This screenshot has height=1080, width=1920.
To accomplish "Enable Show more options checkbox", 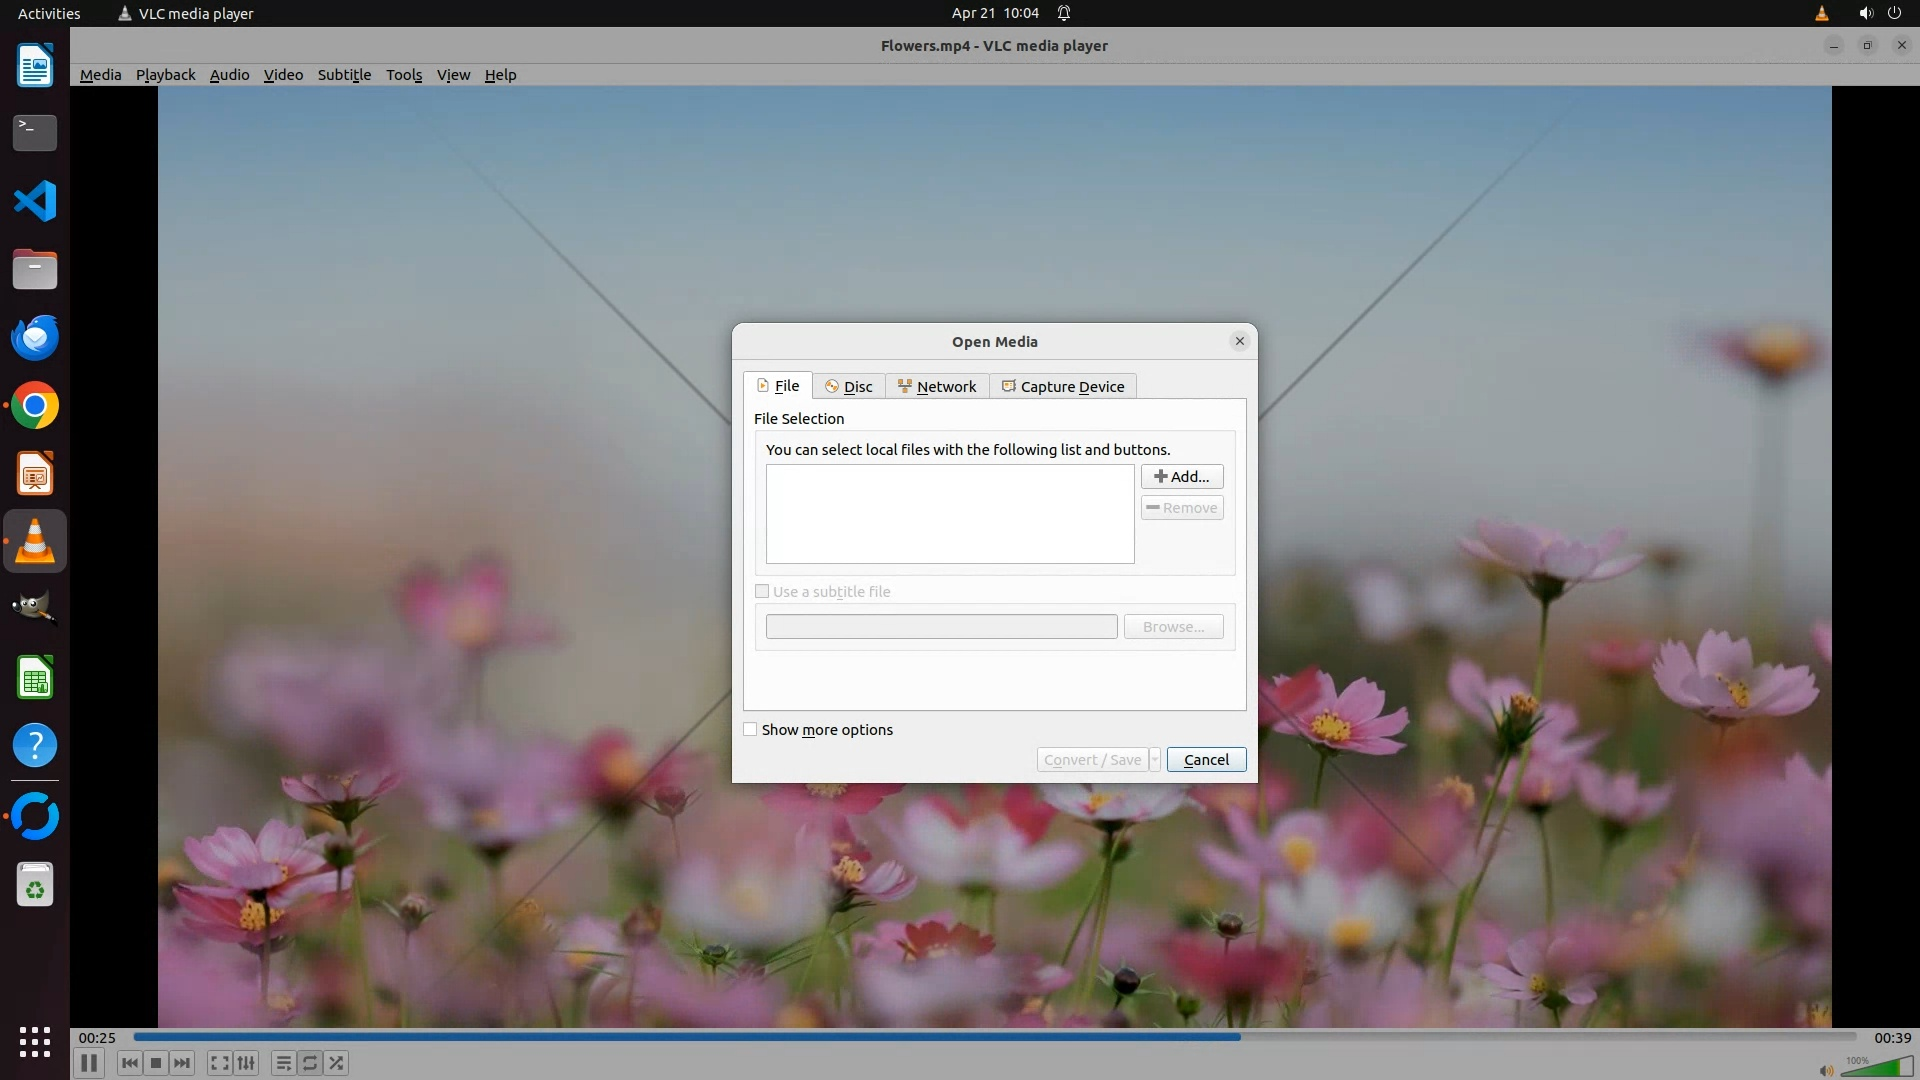I will (x=750, y=730).
